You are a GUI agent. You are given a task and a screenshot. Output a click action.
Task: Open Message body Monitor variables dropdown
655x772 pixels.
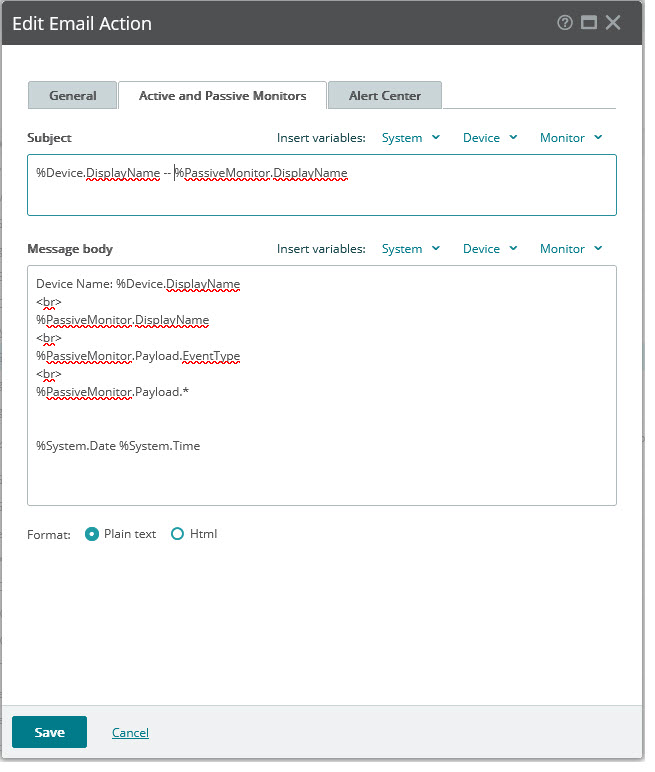click(571, 249)
